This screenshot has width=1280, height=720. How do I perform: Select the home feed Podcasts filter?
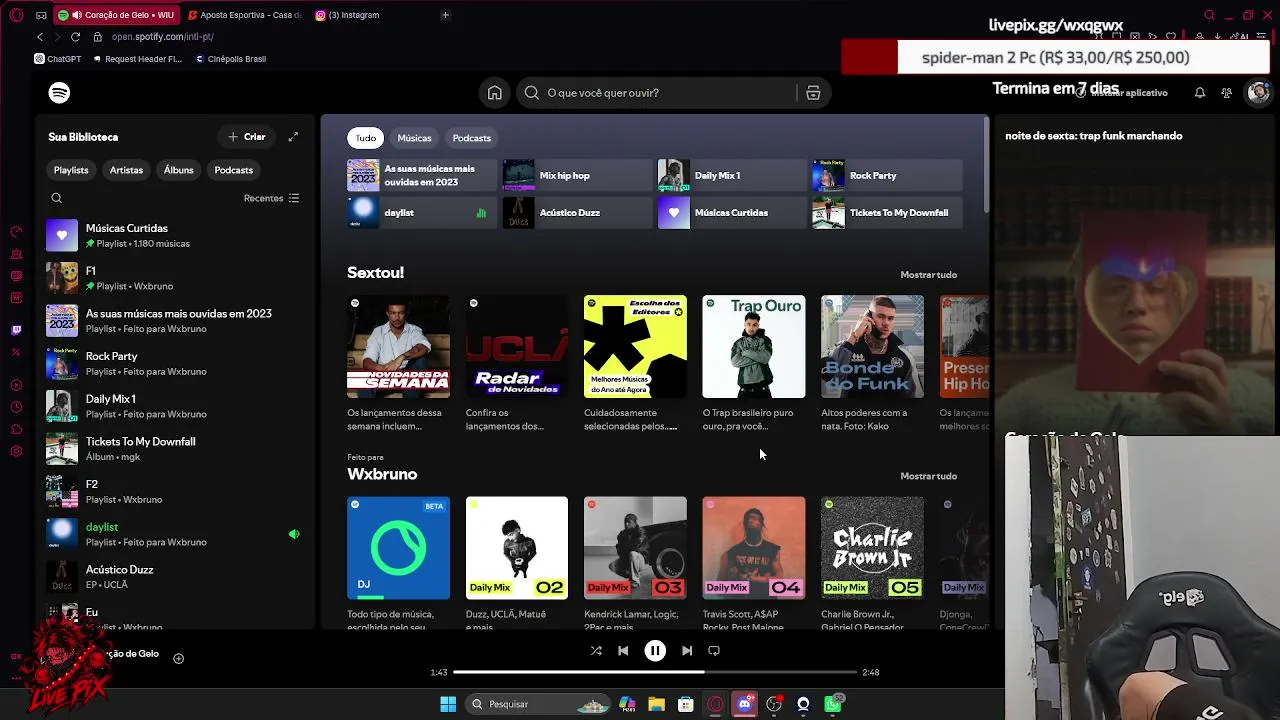(472, 138)
